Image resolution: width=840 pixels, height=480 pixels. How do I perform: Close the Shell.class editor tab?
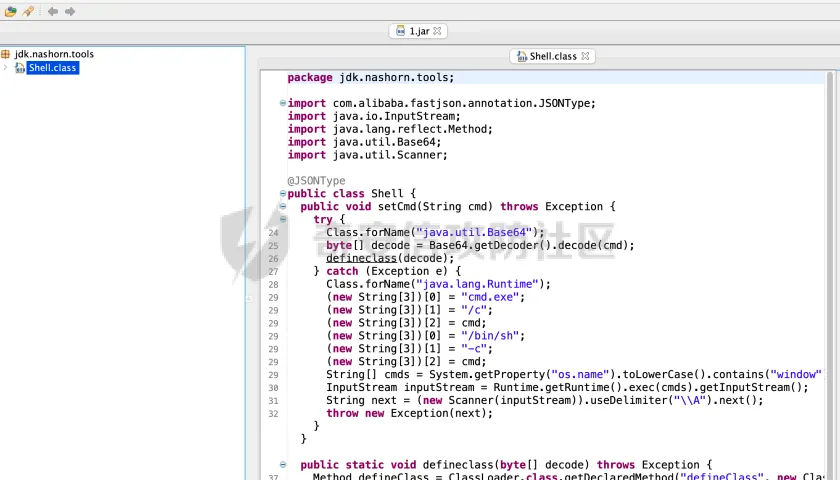tap(585, 56)
